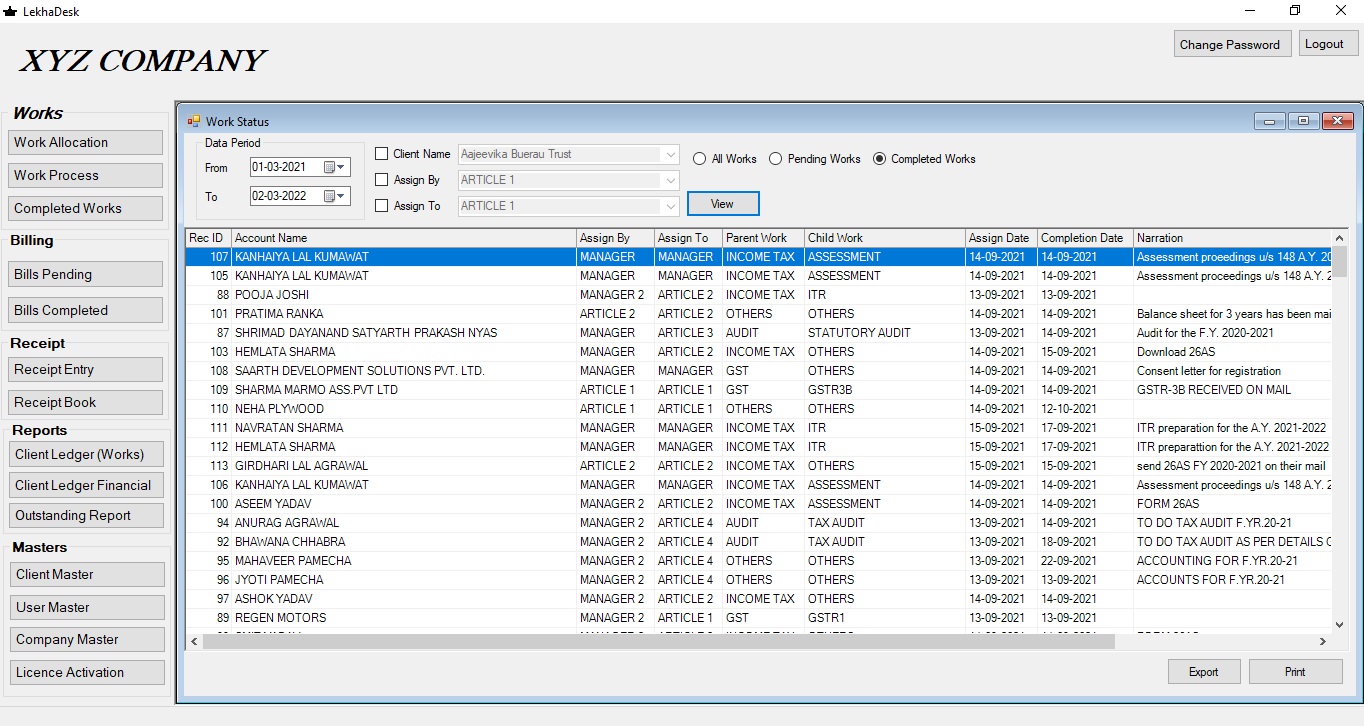The image size is (1364, 726).
Task: Click the LekhaDesk crown icon in the title bar
Action: 10,11
